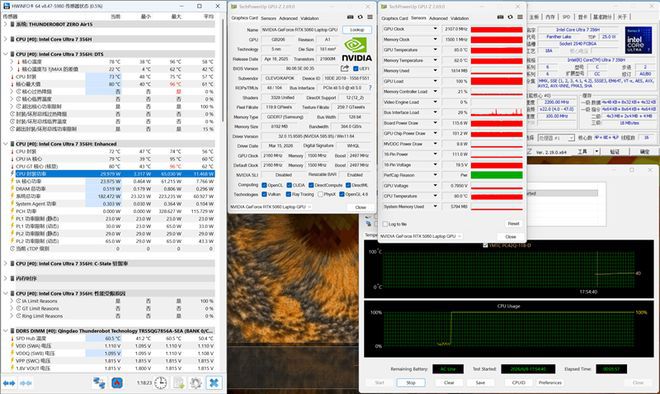Click Stop button in stability test

[x=411, y=383]
